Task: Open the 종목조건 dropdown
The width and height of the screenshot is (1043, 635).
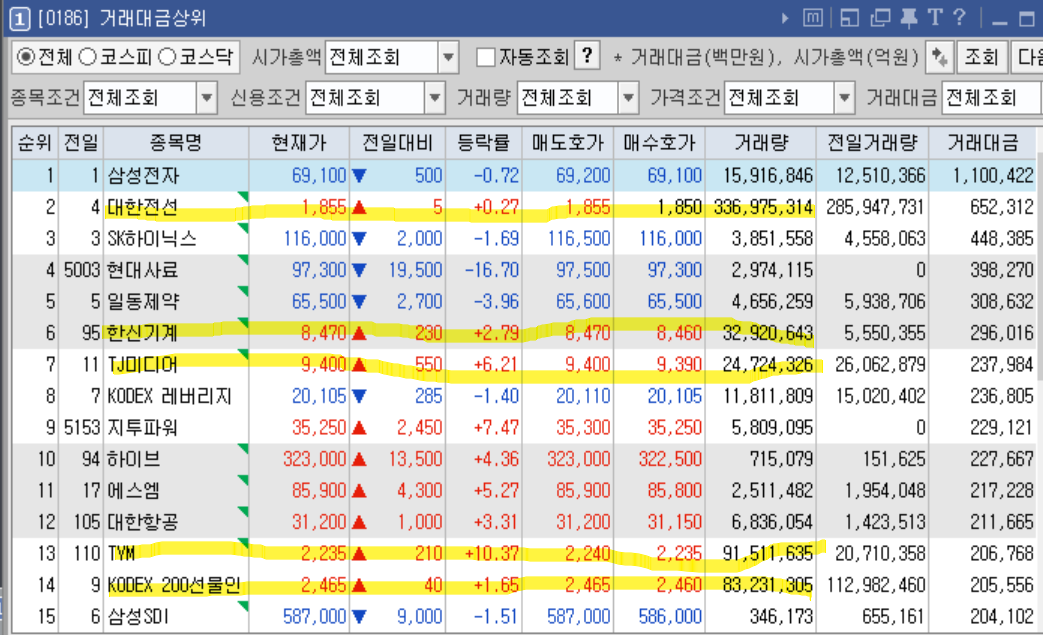Action: [x=207, y=98]
